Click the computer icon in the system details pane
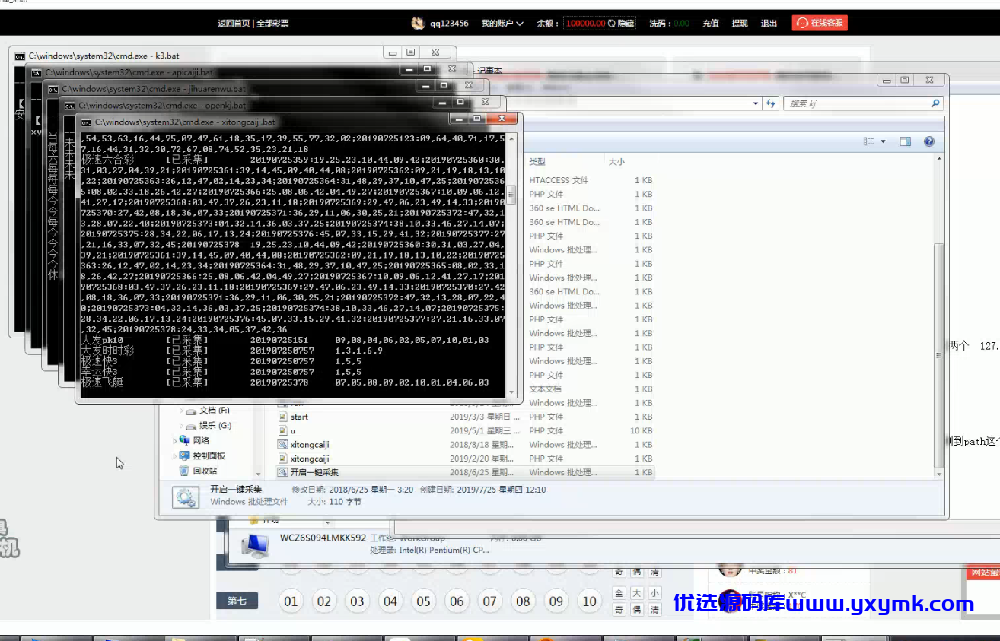The image size is (1000, 641). point(255,546)
